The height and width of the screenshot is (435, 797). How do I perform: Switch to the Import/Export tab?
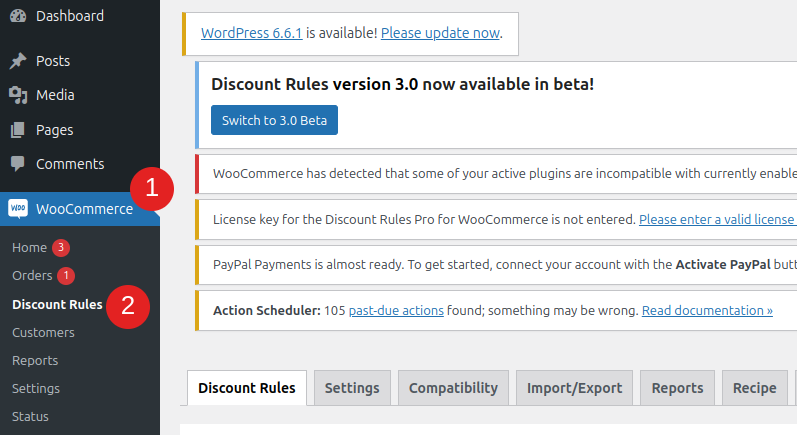[574, 388]
